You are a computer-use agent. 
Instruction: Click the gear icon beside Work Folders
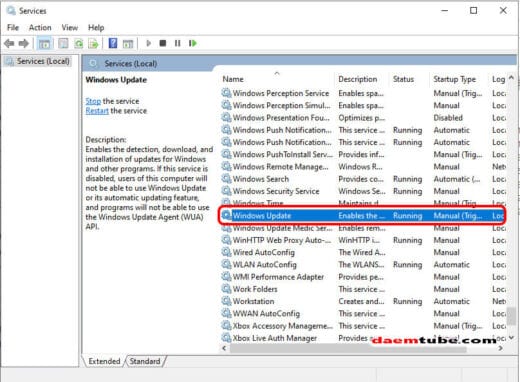(x=226, y=289)
